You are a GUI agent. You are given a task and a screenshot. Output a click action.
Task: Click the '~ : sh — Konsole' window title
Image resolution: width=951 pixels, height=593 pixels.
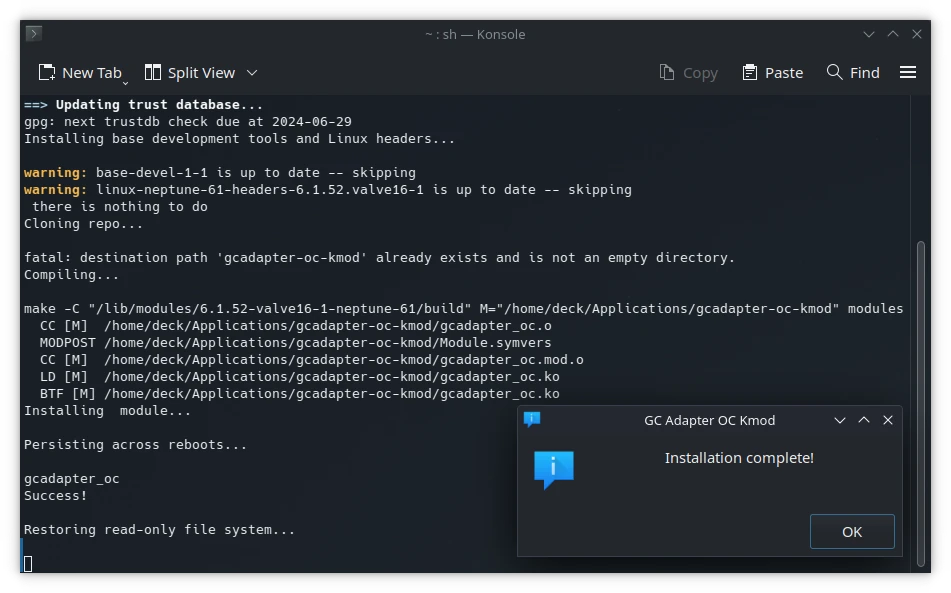coord(475,35)
